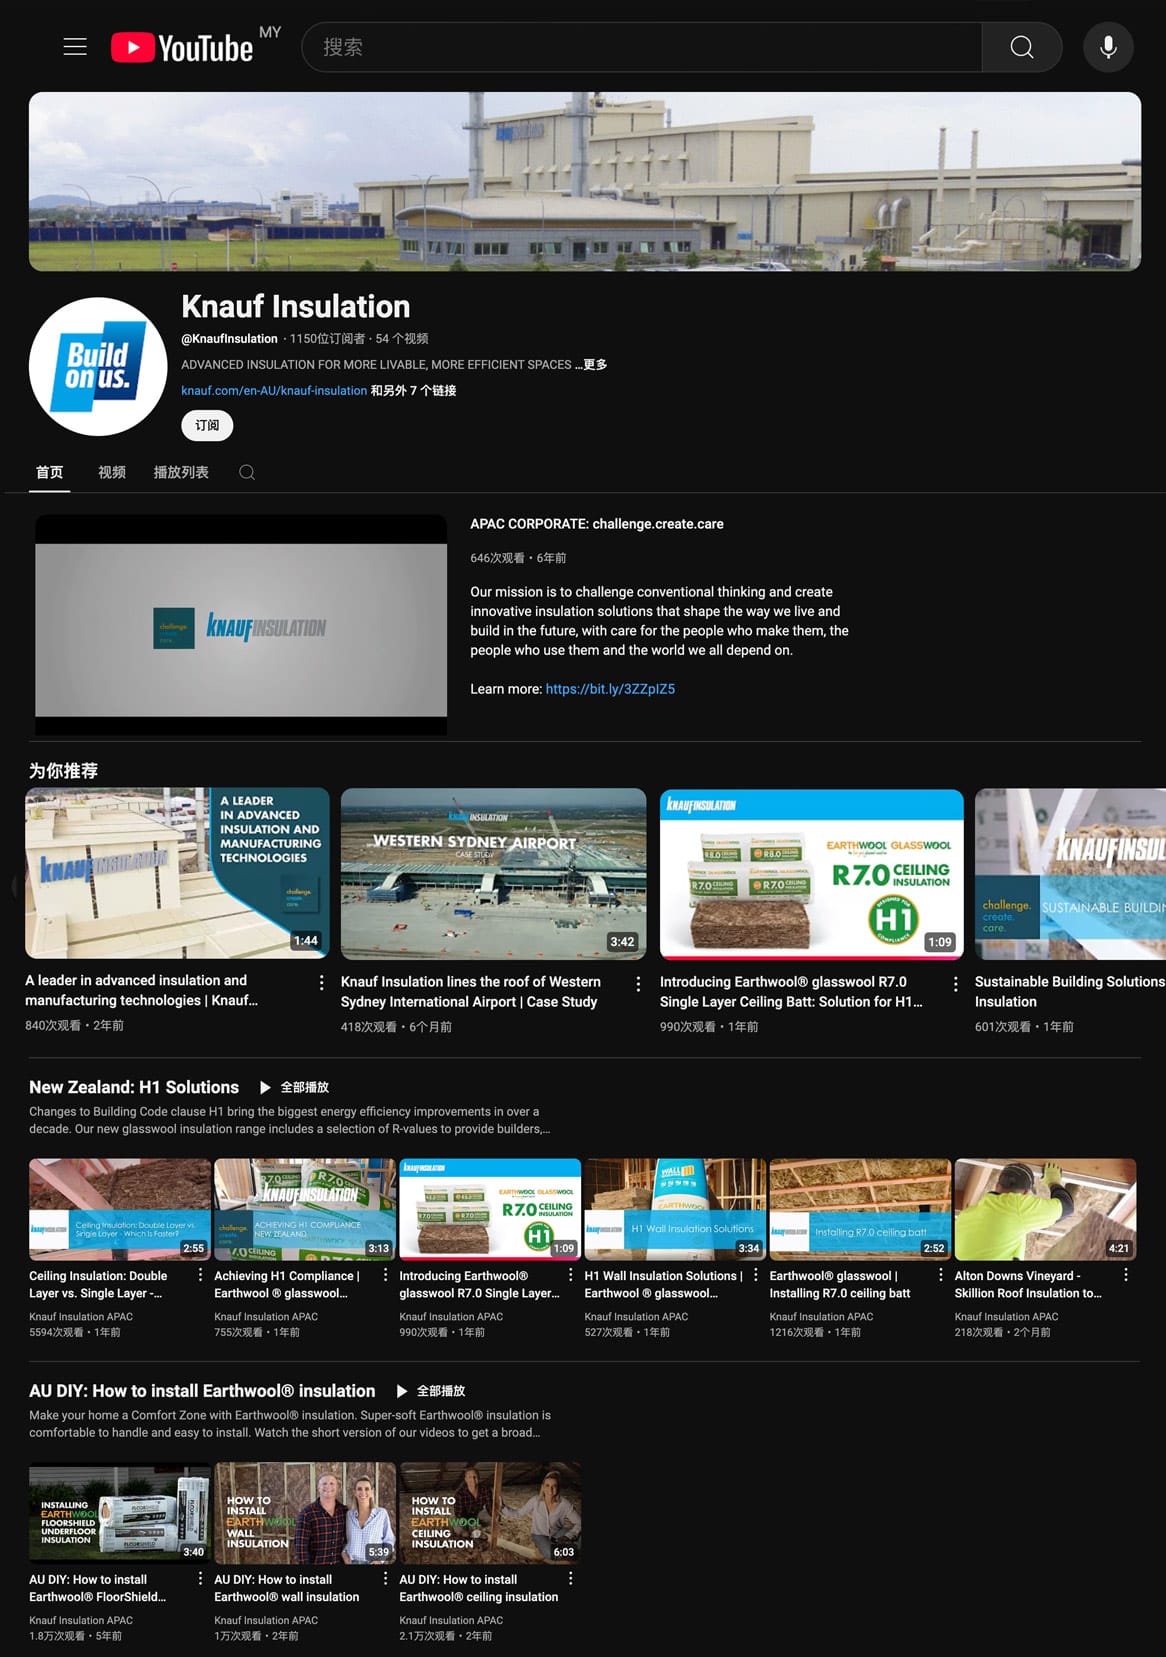
Task: Open the knauf.com/en-AU website link
Action: tap(274, 391)
